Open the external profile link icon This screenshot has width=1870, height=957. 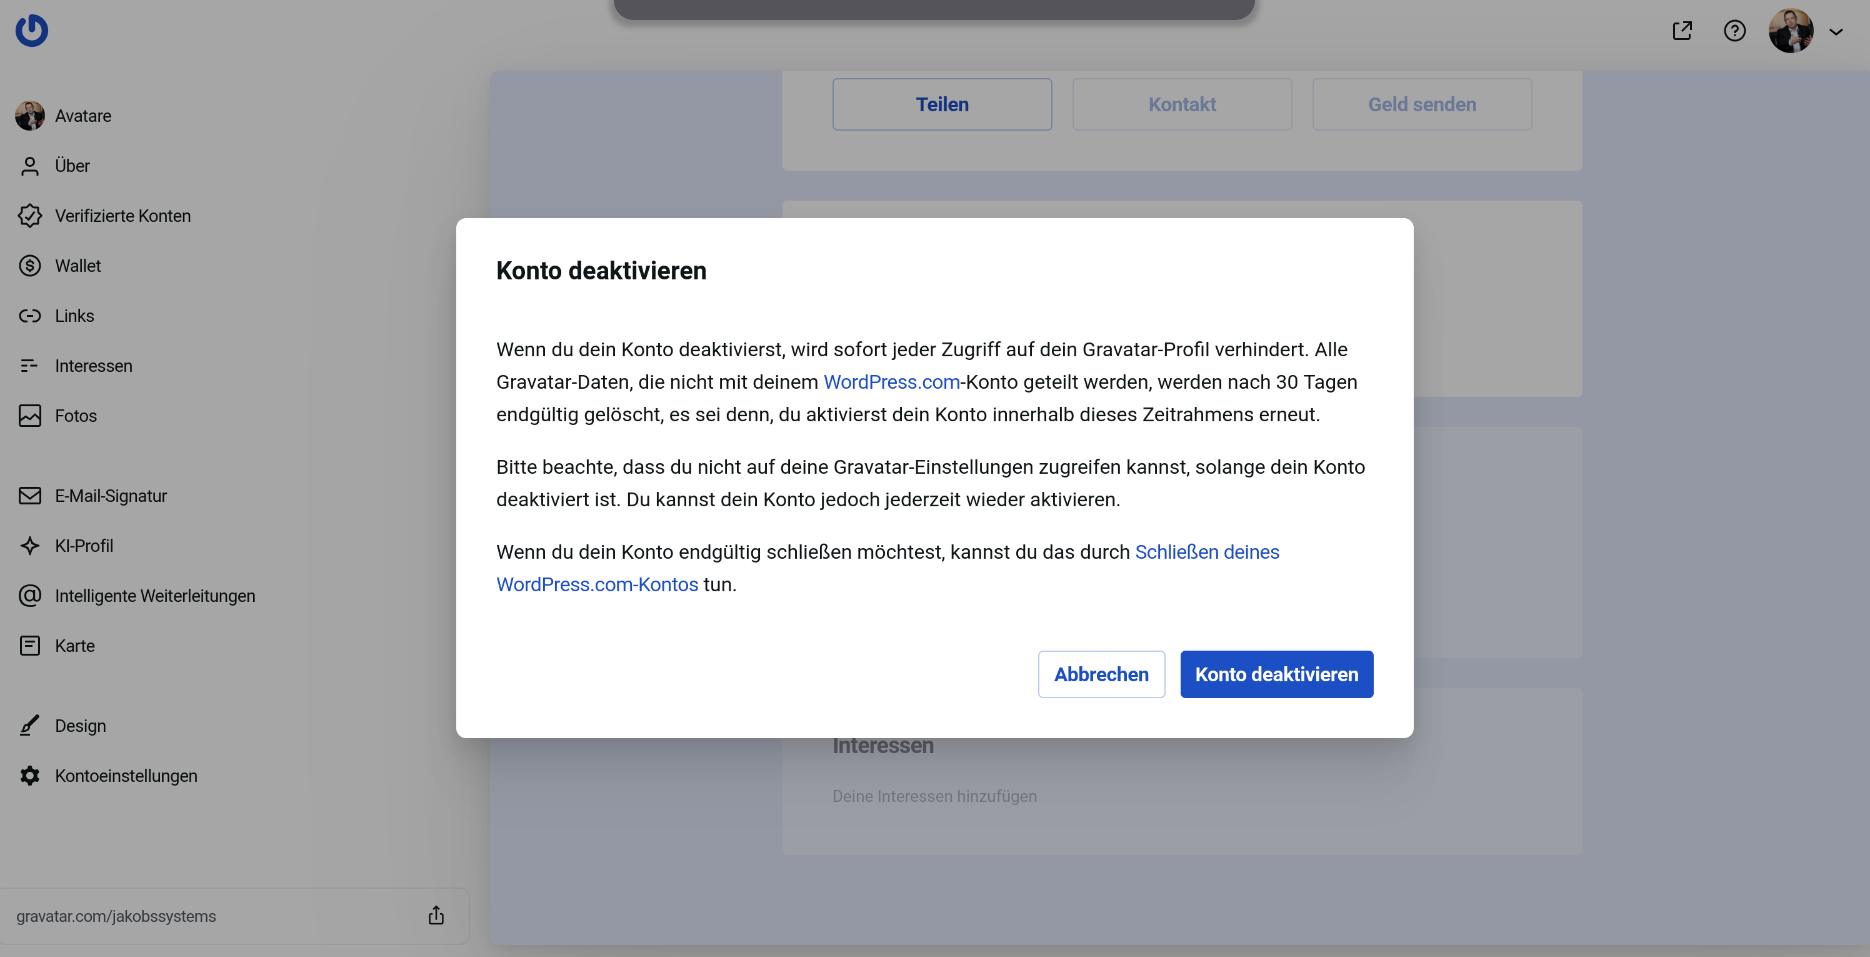(1682, 31)
